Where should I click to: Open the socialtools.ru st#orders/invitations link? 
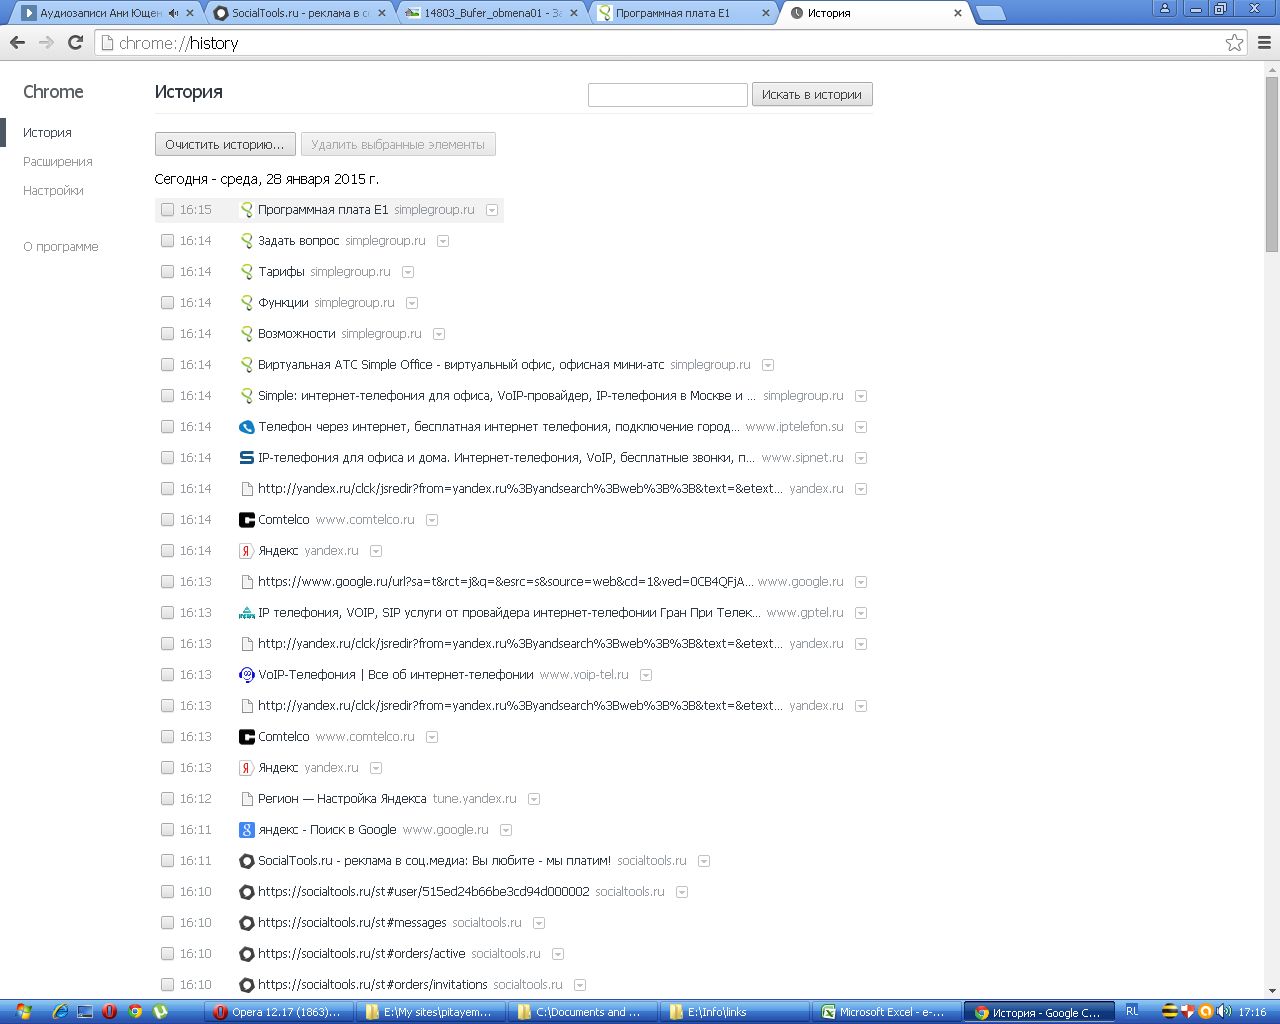[x=373, y=985]
